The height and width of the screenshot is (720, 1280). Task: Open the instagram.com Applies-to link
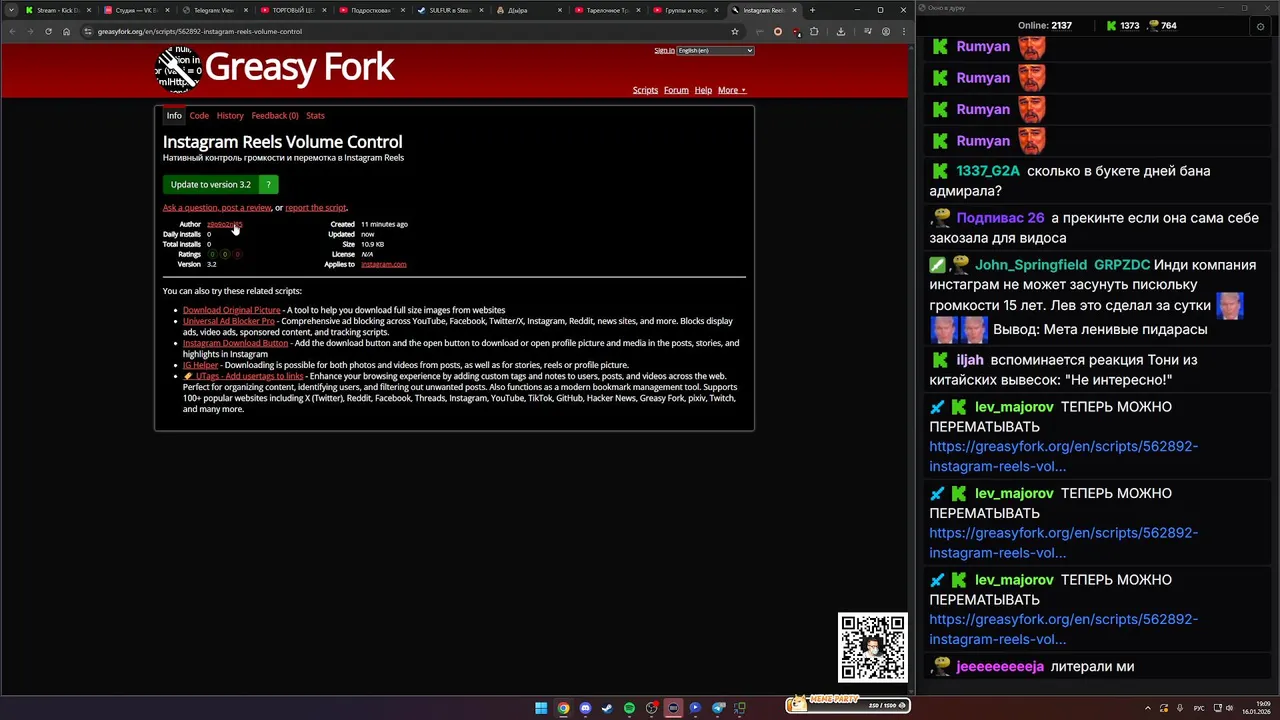384,264
